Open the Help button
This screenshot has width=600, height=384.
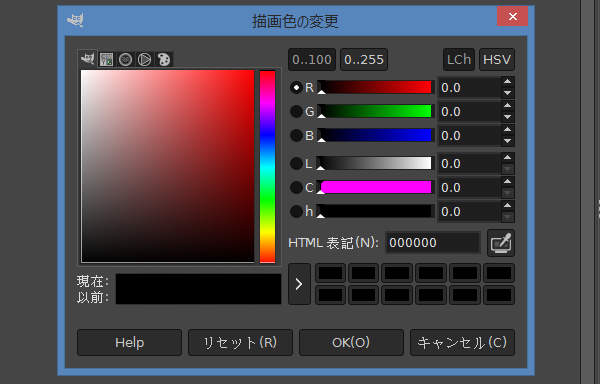[x=129, y=342]
